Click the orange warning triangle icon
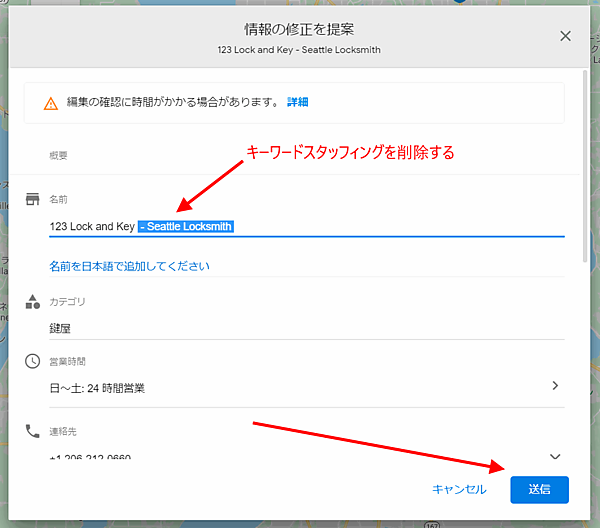The image size is (600, 528). 51,103
